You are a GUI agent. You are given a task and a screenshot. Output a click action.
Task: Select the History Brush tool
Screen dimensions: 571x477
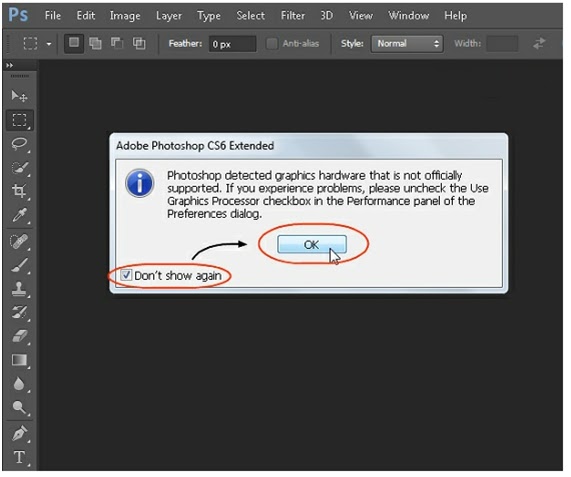pos(19,312)
